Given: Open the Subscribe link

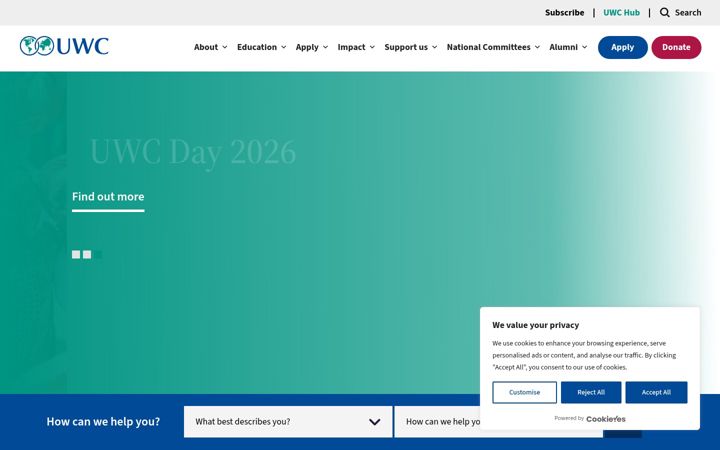Looking at the screenshot, I should (564, 12).
